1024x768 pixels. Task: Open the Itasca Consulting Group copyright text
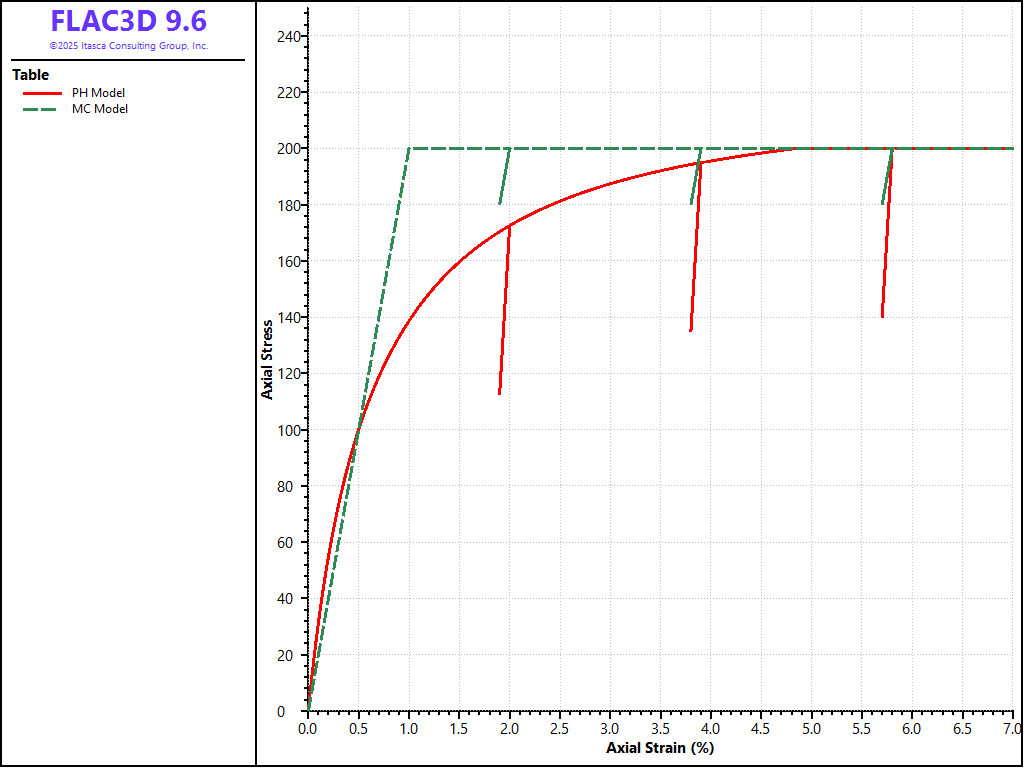pyautogui.click(x=128, y=46)
